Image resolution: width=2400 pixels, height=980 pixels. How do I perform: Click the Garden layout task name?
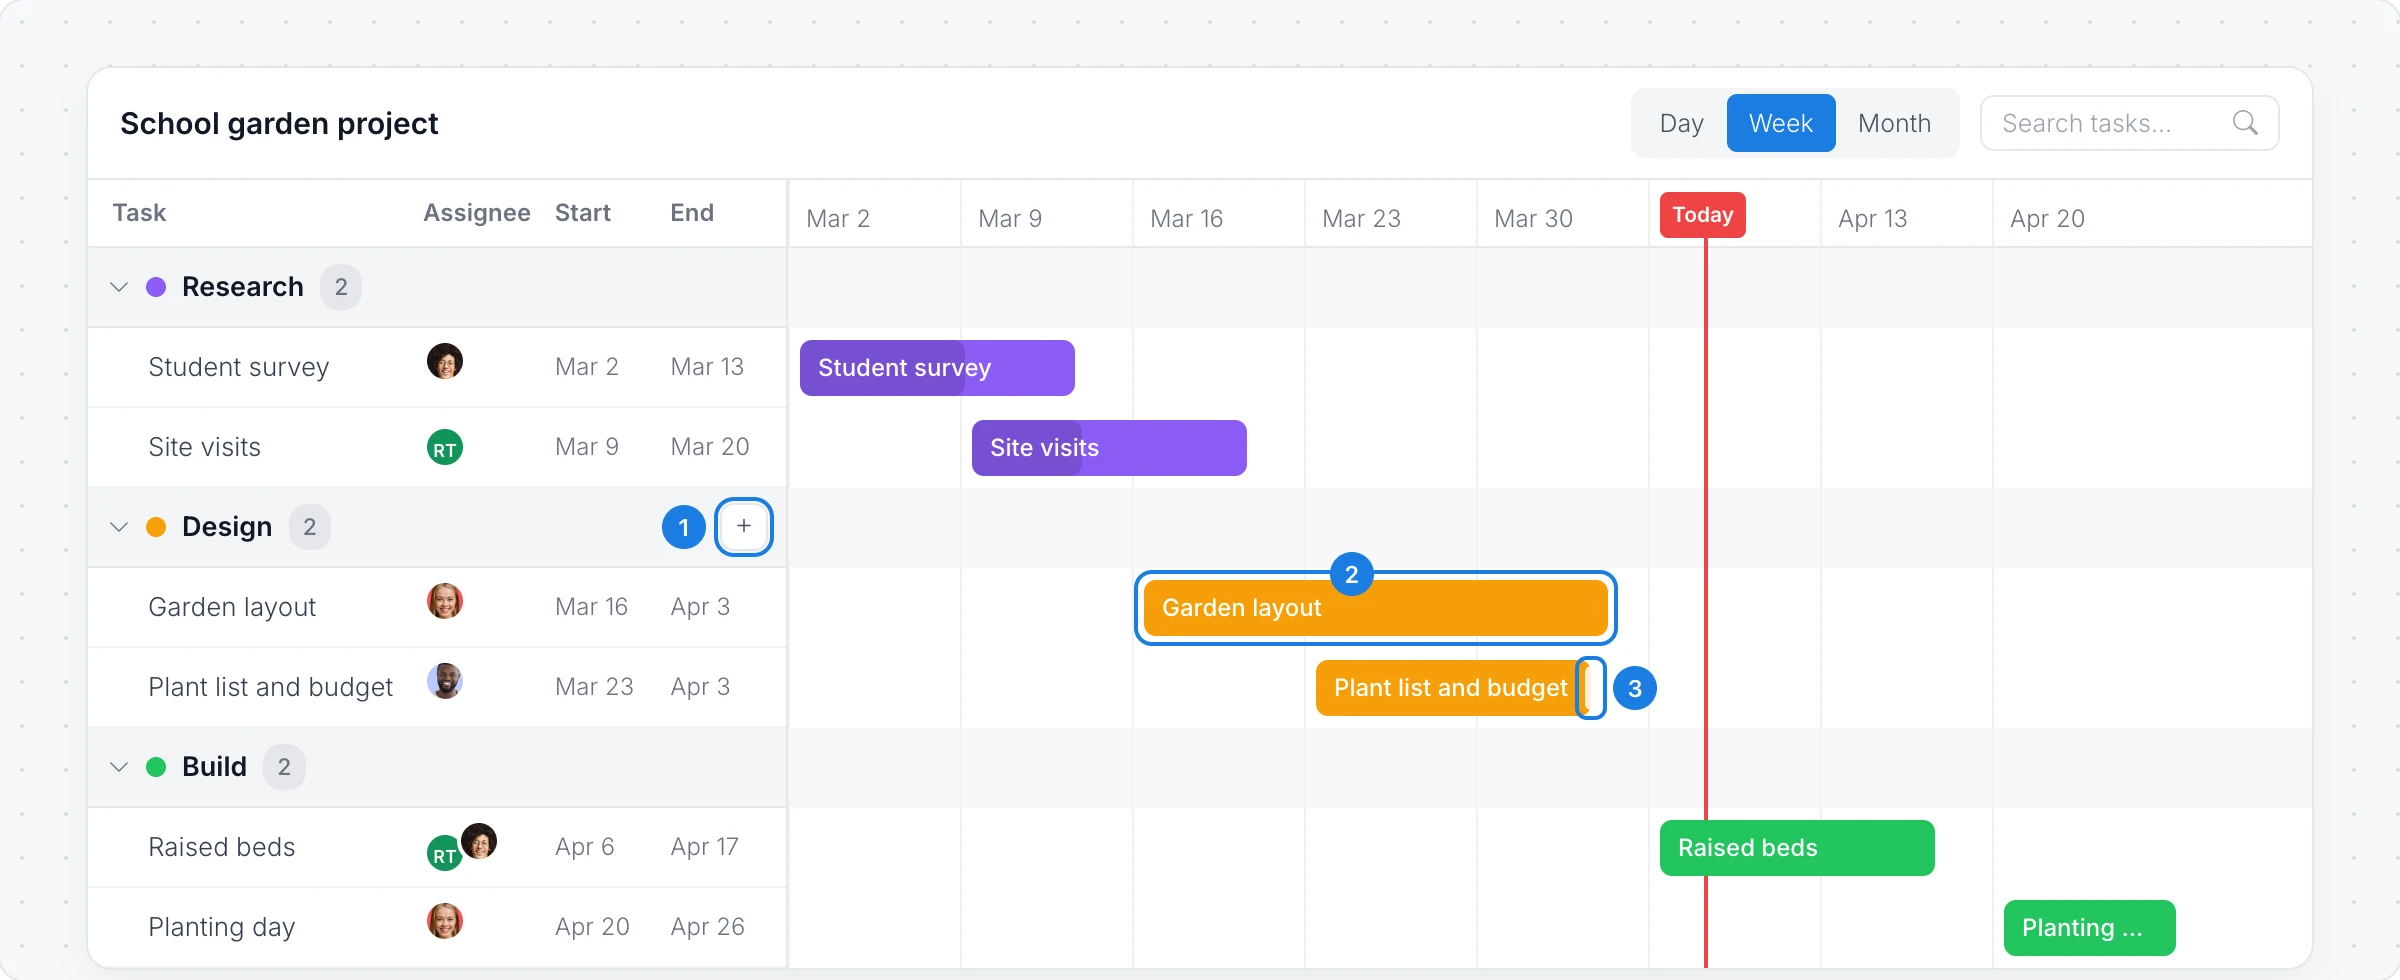[x=232, y=607]
